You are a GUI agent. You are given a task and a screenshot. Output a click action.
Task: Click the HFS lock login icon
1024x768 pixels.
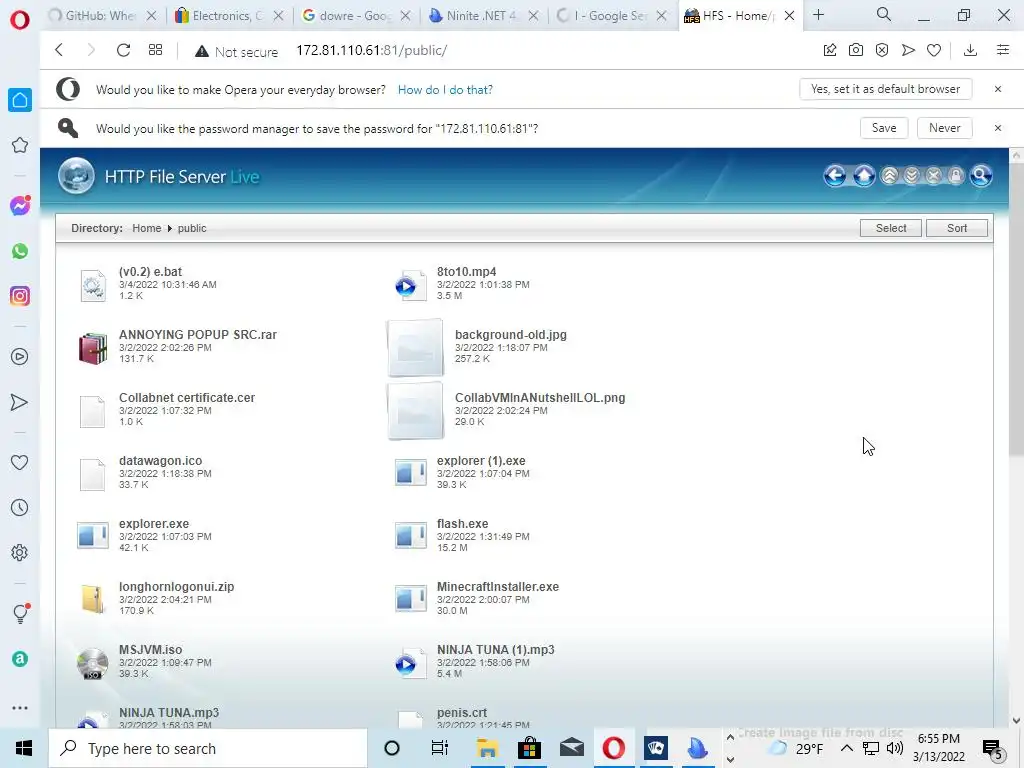[956, 176]
